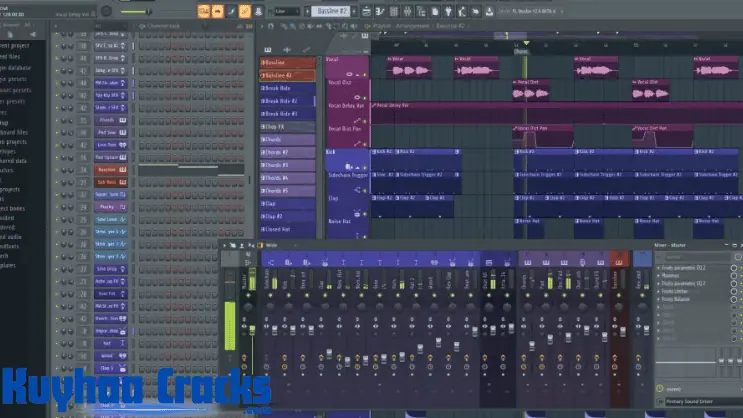Click the plus icon above pattern picker
The width and height of the screenshot is (743, 418).
pyautogui.click(x=287, y=49)
